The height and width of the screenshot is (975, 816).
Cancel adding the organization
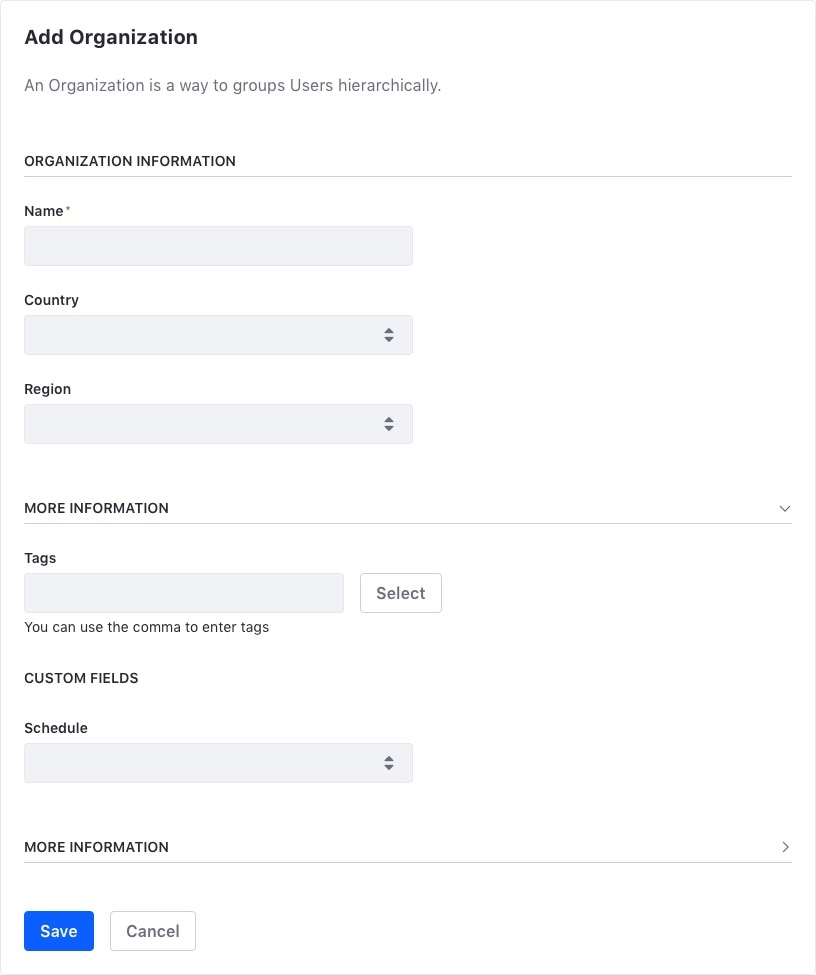[152, 931]
